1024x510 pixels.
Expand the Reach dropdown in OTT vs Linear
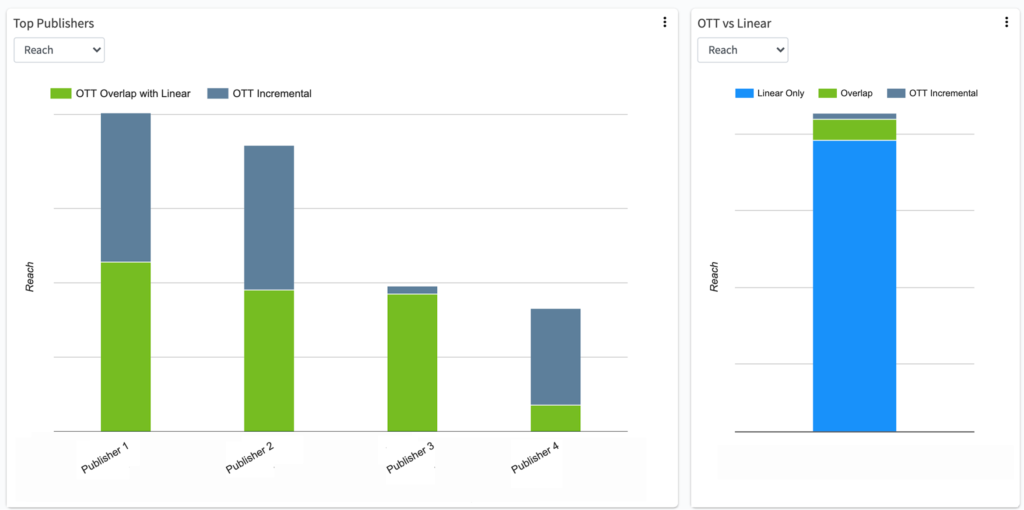point(742,50)
